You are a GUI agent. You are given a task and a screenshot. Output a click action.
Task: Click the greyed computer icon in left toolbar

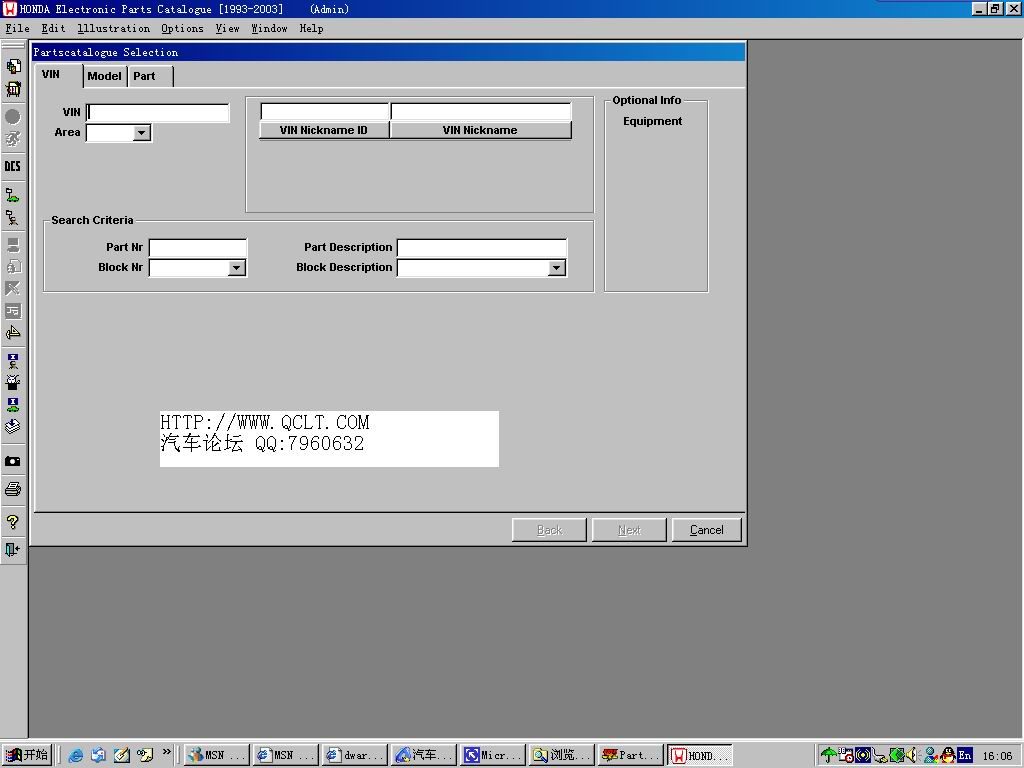pos(12,245)
